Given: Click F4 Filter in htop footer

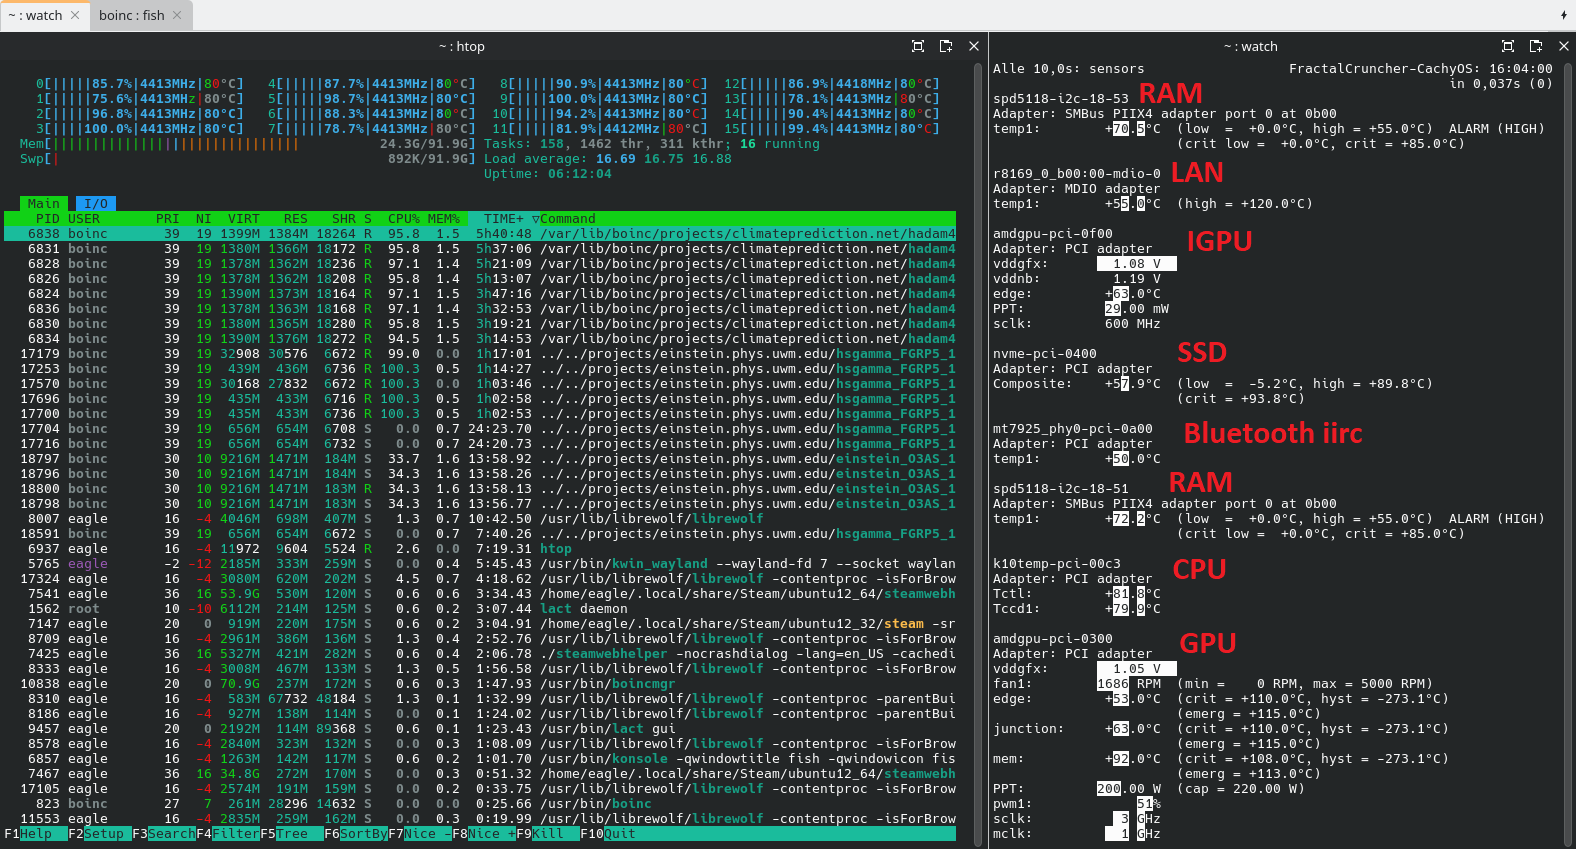Looking at the screenshot, I should (228, 834).
